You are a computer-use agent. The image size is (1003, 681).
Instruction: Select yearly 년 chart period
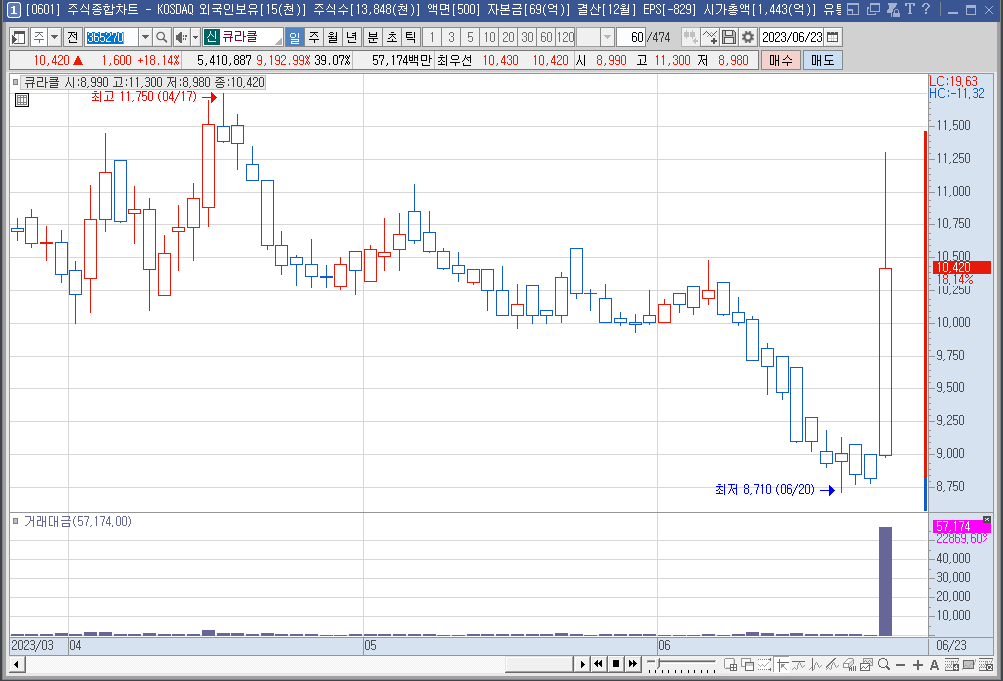click(352, 38)
